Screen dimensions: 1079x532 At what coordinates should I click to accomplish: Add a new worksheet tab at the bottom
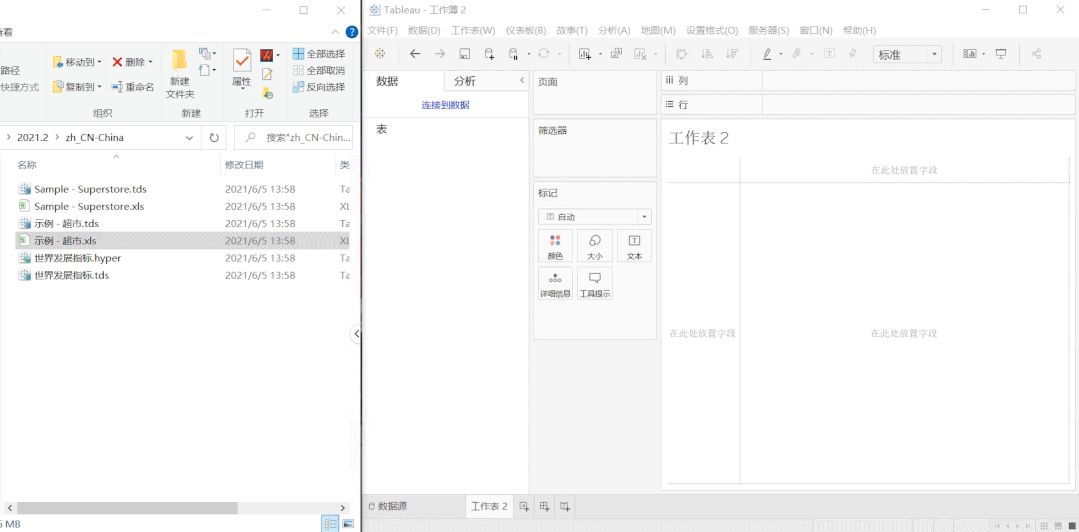tap(524, 507)
